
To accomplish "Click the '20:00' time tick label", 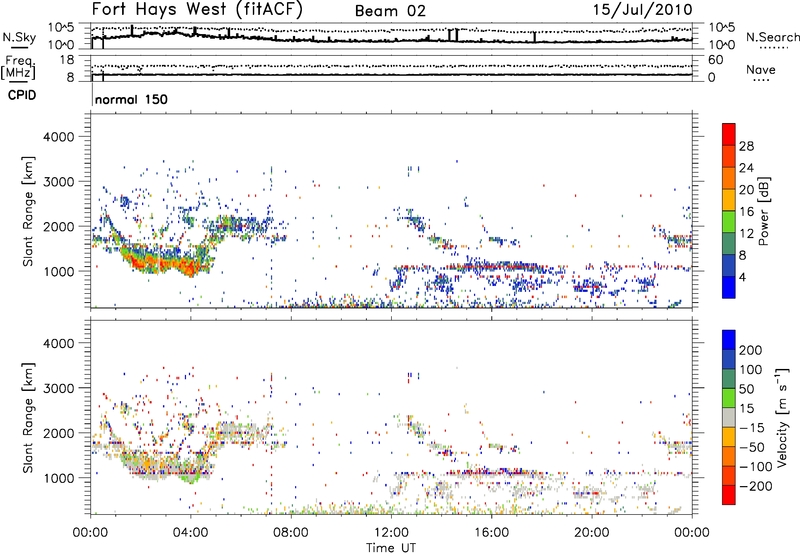I will (591, 533).
